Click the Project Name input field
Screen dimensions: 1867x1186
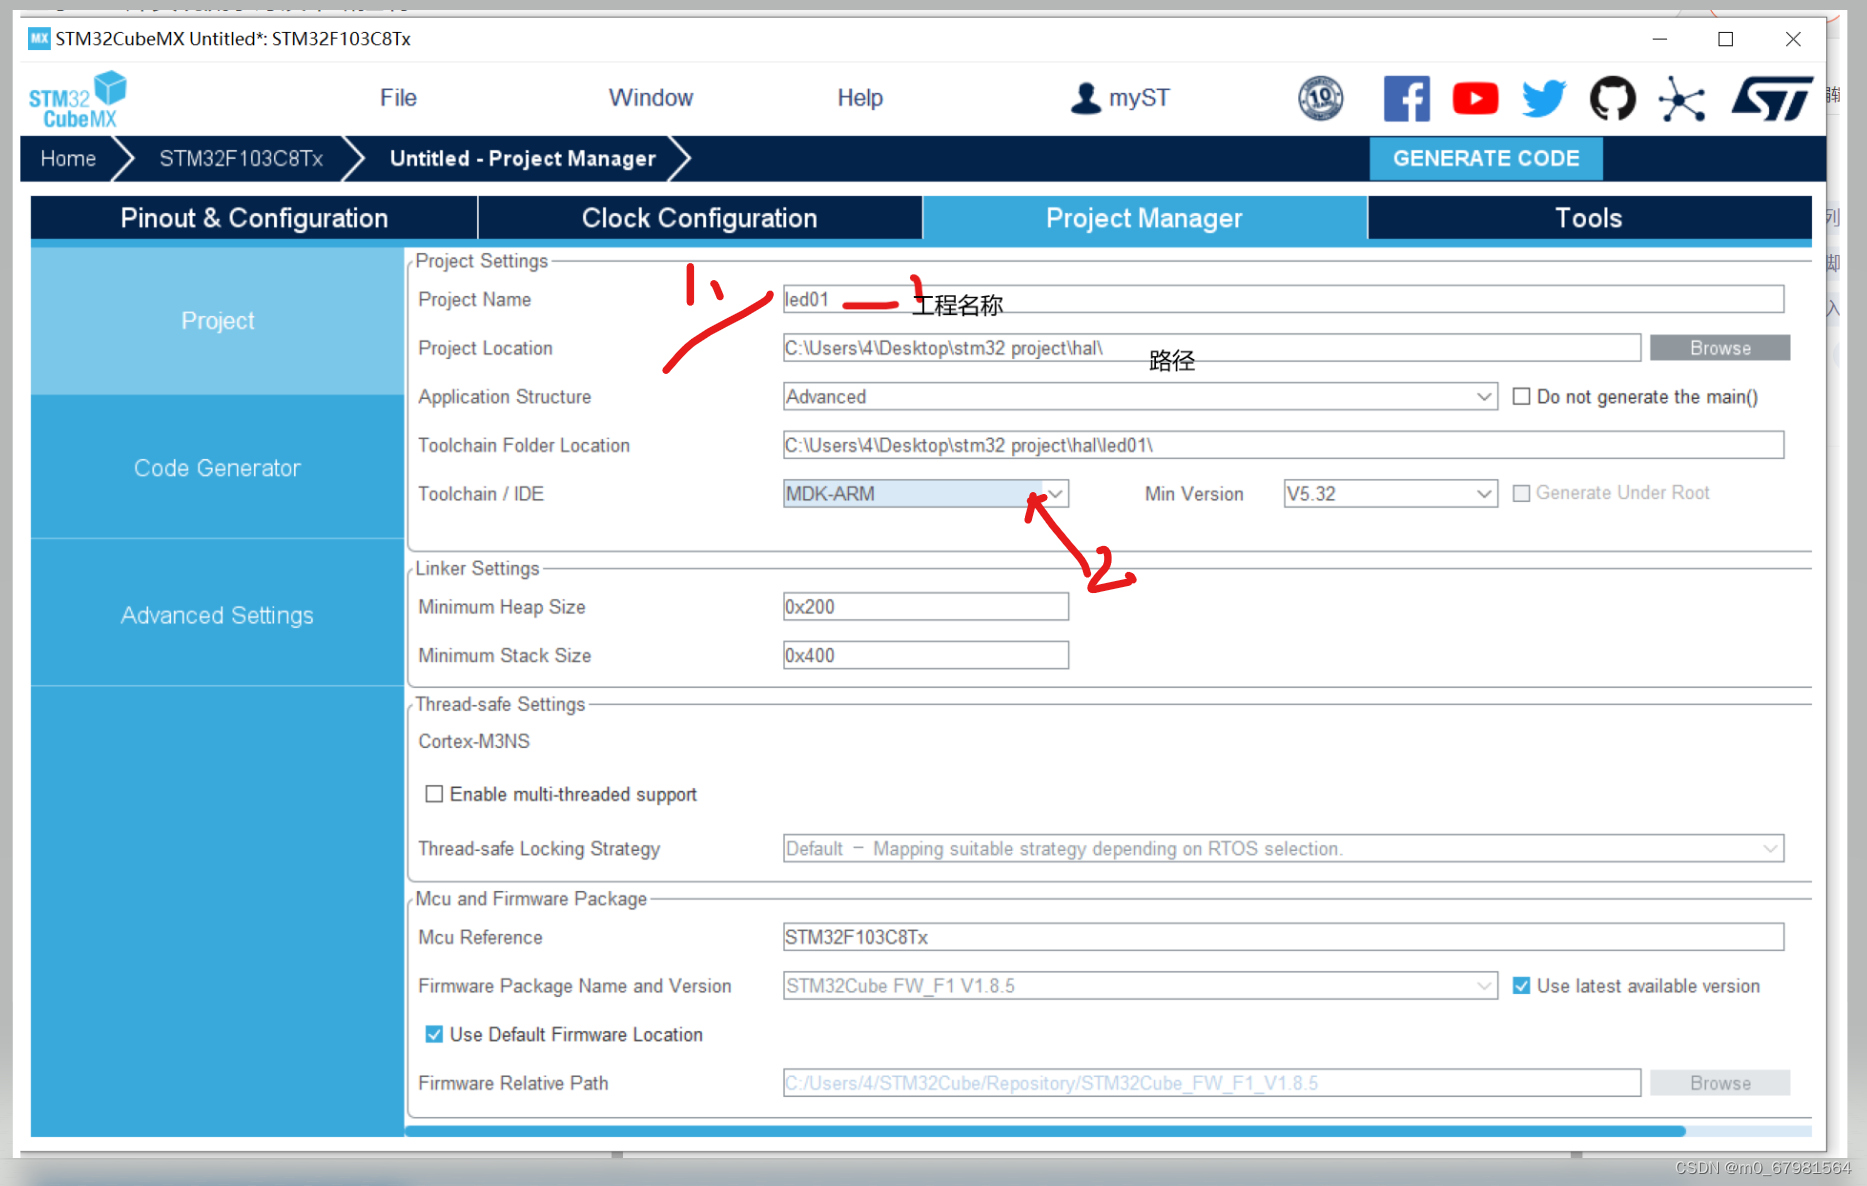(1283, 299)
